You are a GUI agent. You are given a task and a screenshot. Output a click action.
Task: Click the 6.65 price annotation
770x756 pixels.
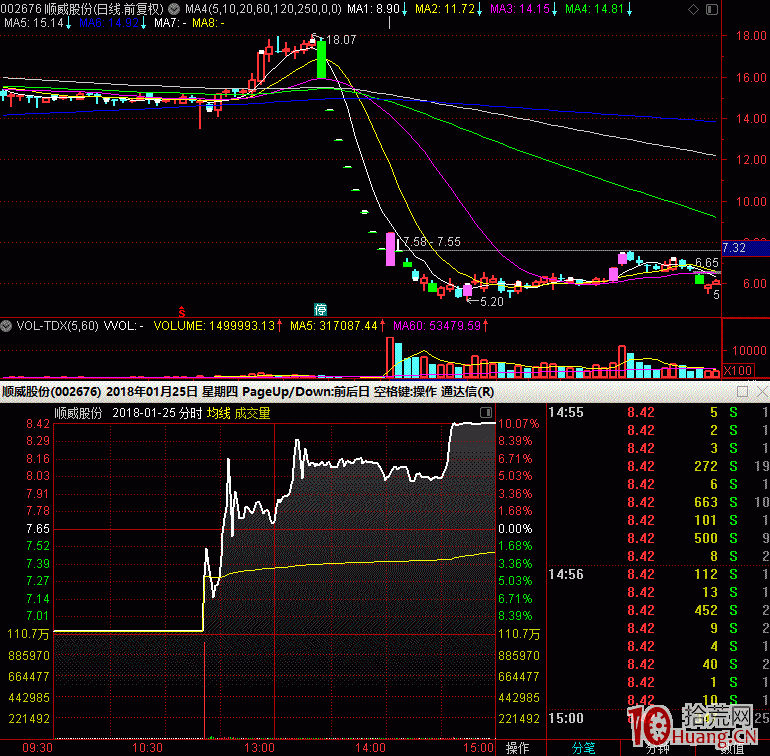(x=707, y=262)
